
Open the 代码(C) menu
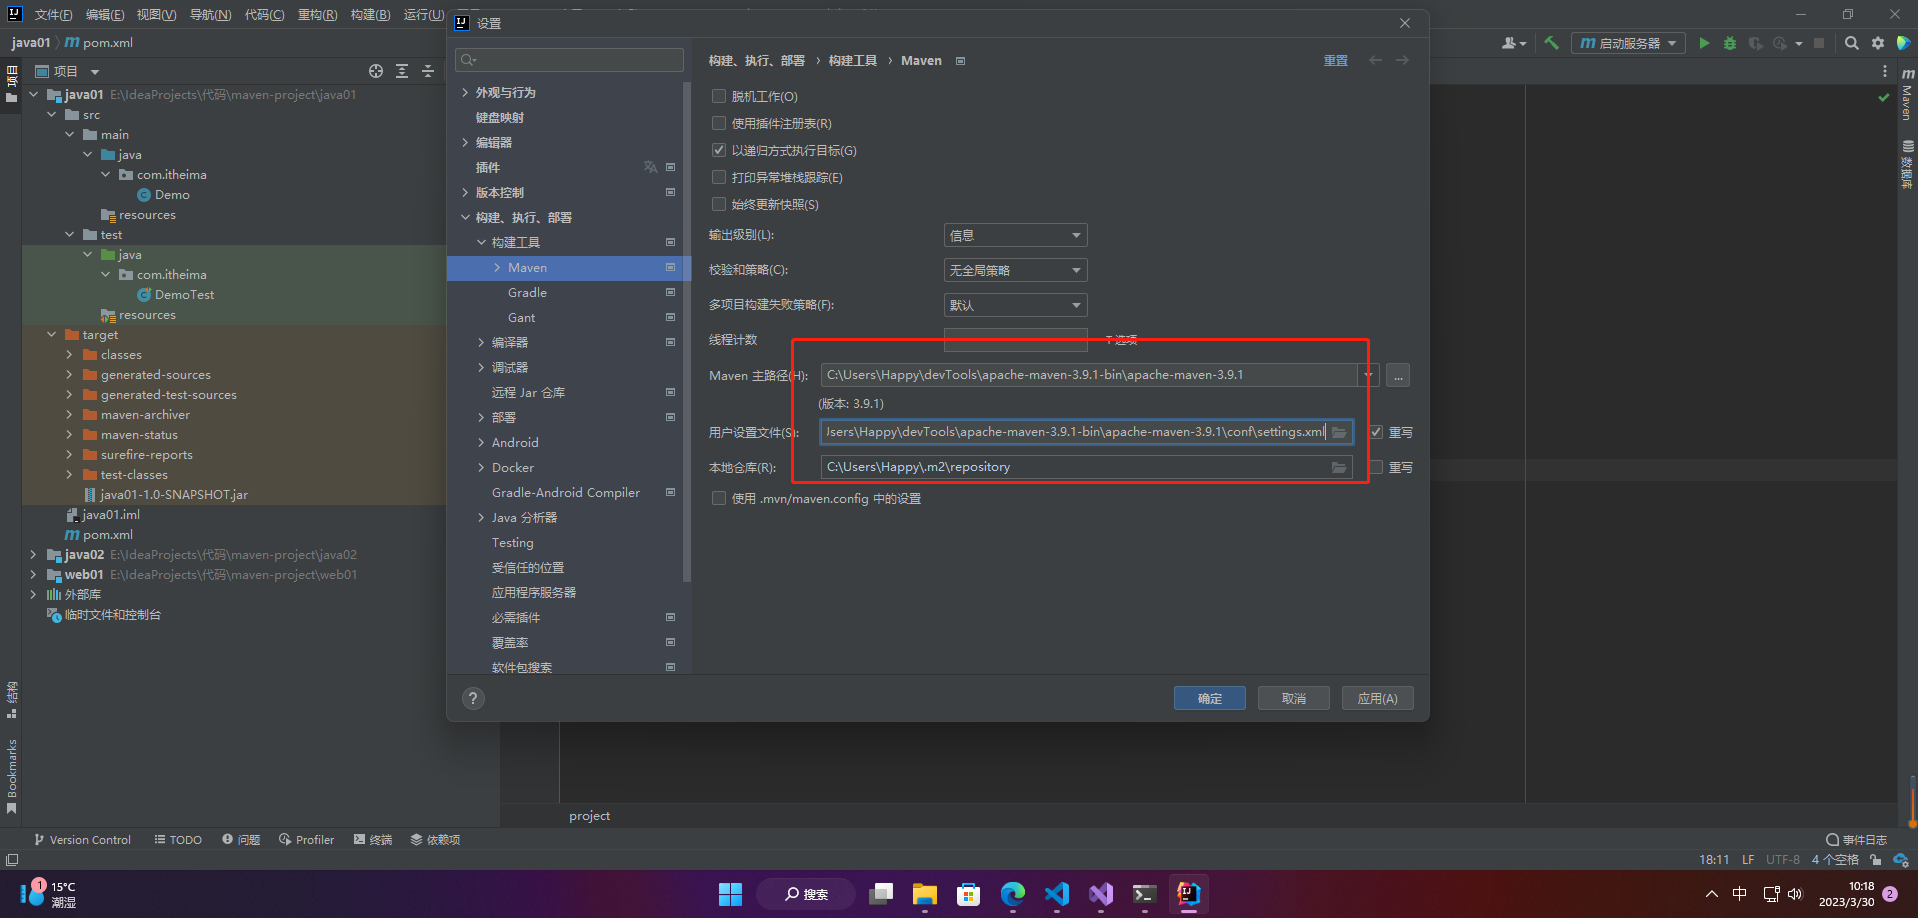pyautogui.click(x=264, y=15)
